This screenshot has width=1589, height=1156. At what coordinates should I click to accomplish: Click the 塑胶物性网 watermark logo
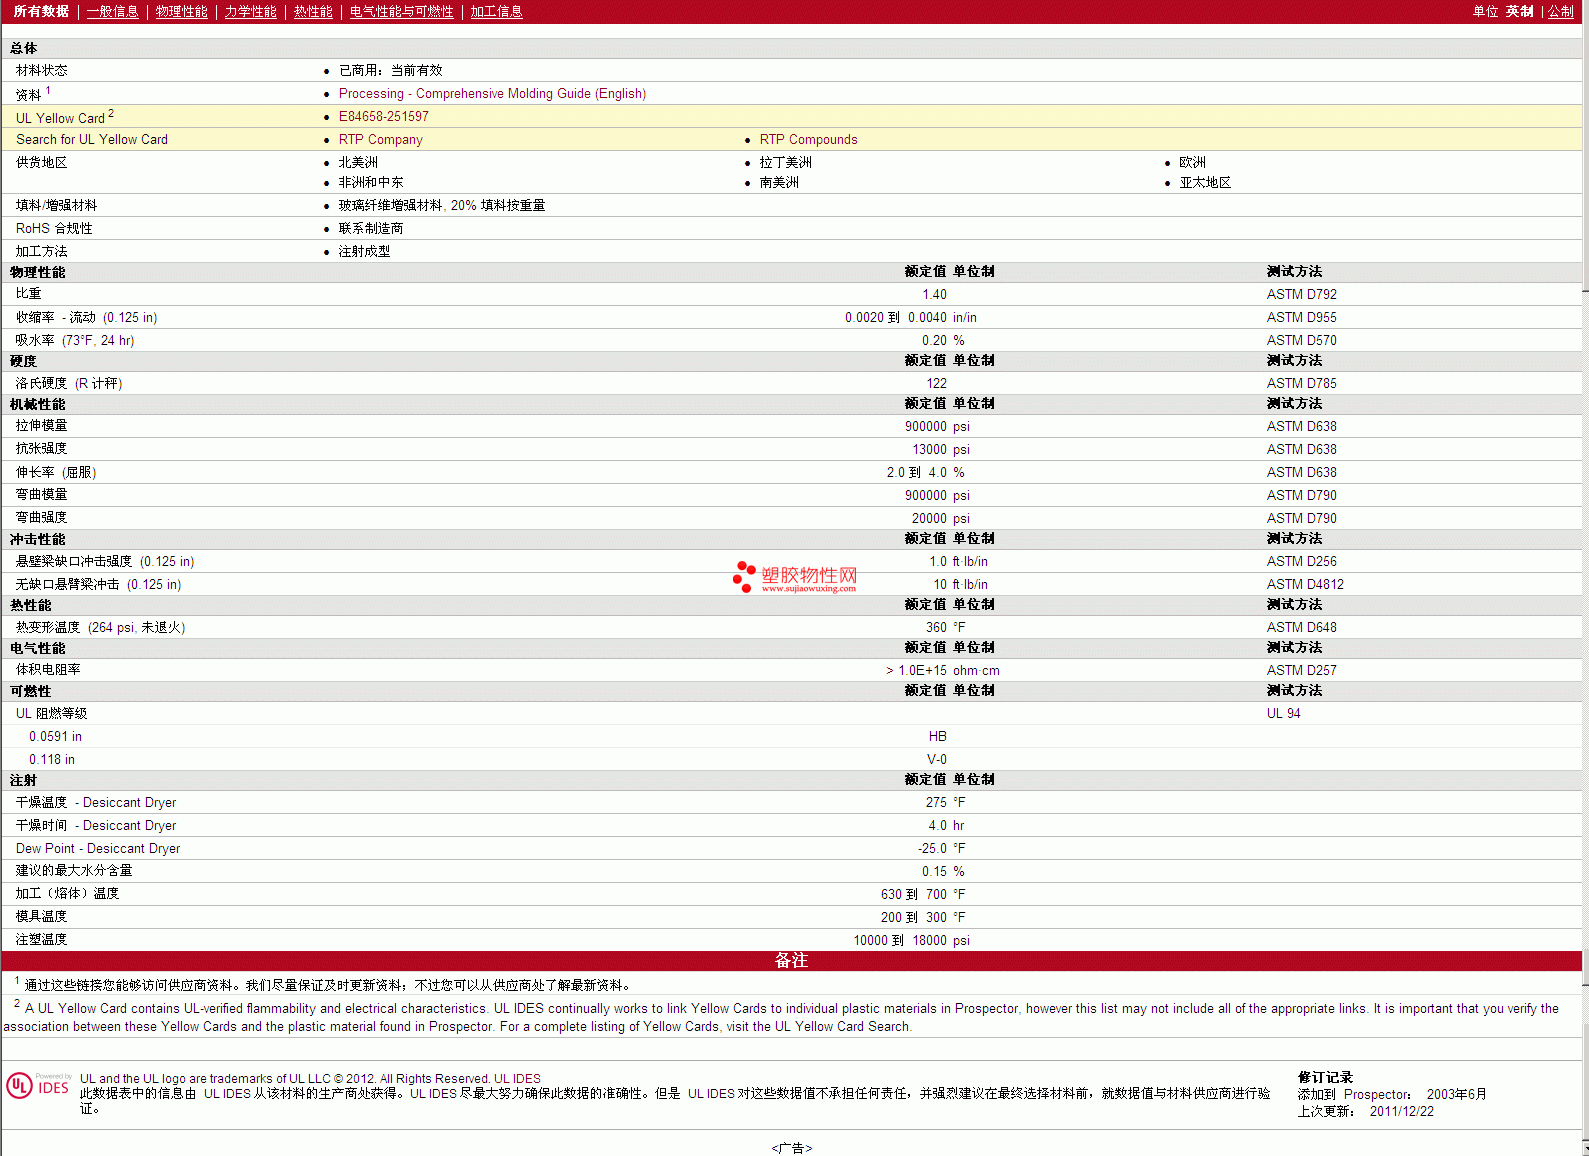click(796, 577)
